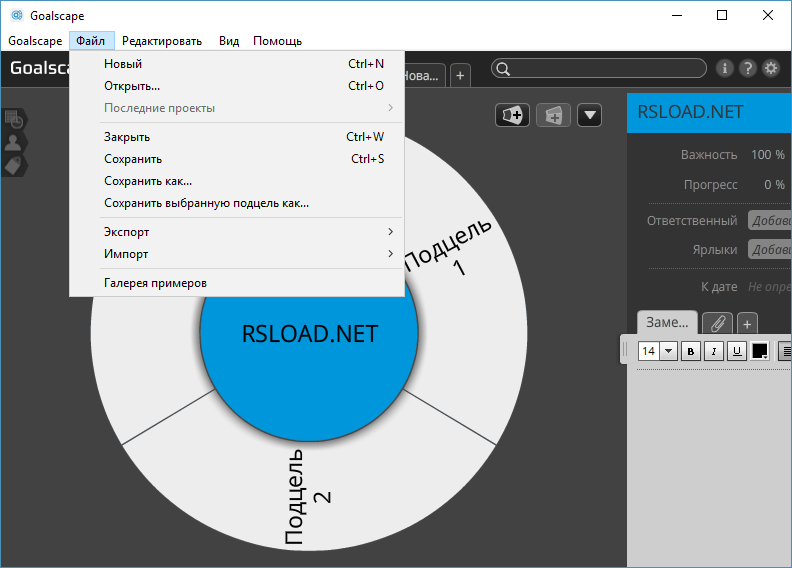Maximize the Goalscape window

click(722, 15)
